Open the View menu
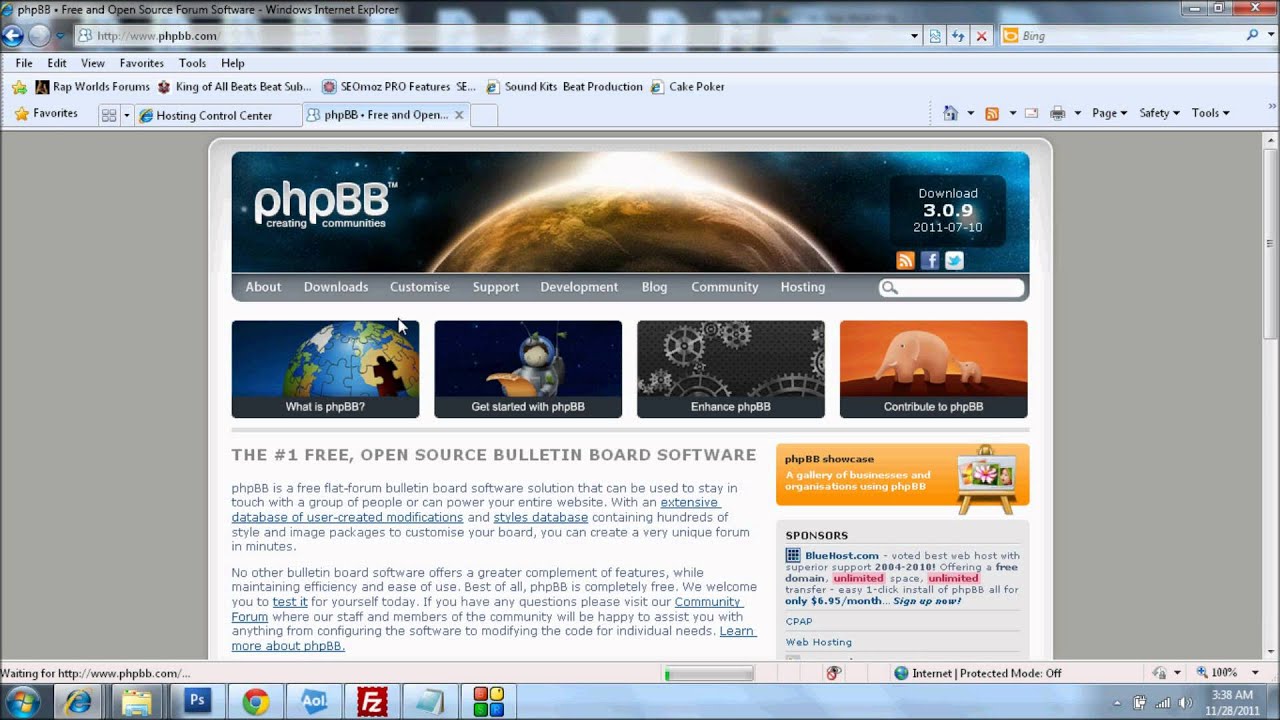 pos(93,63)
